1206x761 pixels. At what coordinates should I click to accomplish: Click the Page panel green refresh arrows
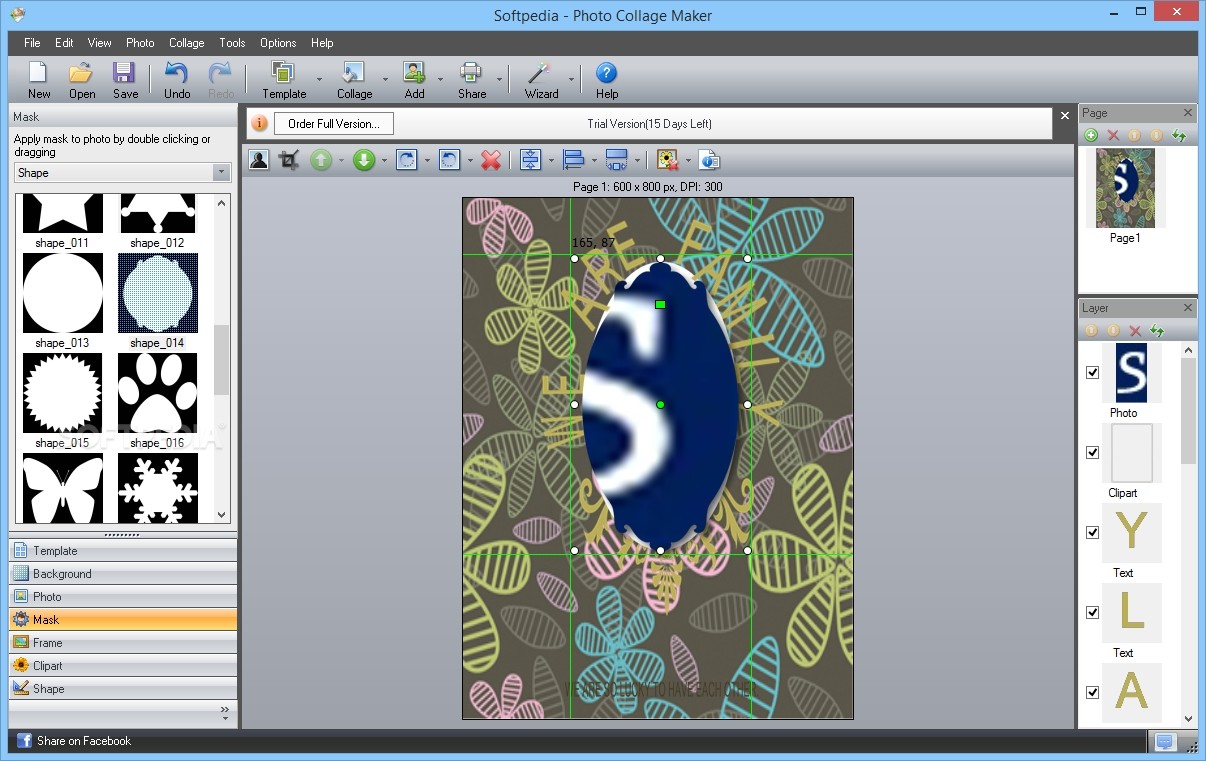point(1179,135)
